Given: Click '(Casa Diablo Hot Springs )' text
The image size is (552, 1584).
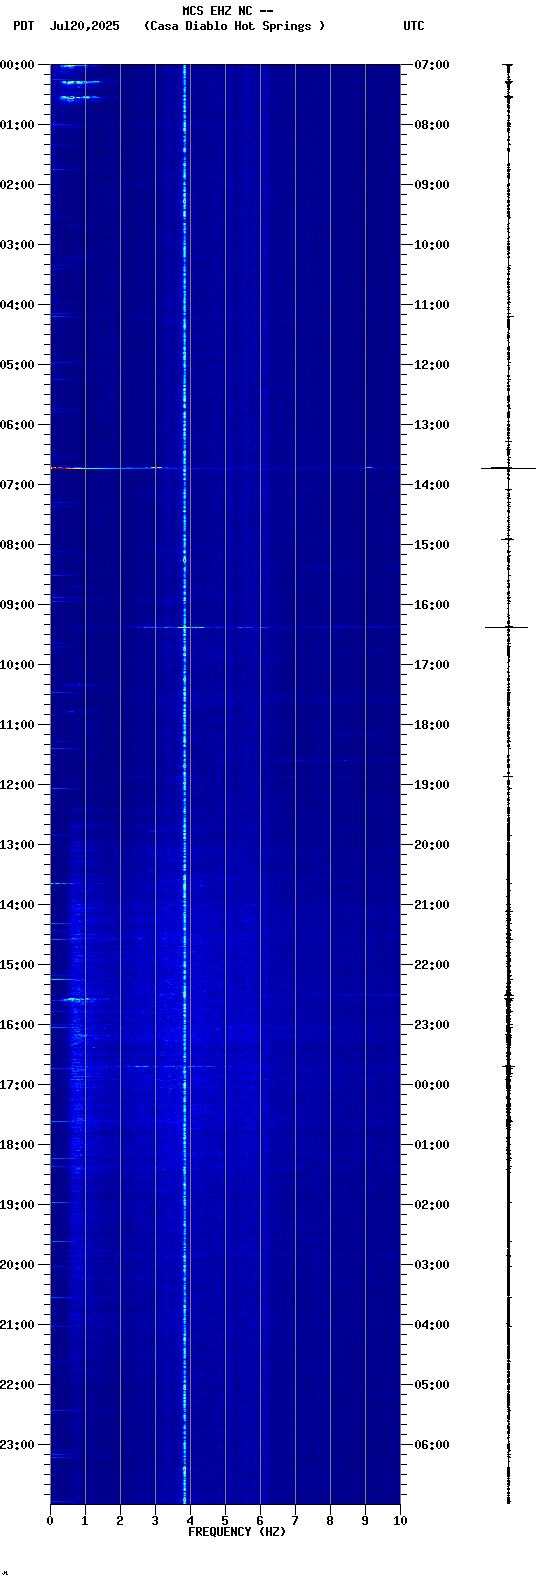Looking at the screenshot, I should tap(234, 26).
